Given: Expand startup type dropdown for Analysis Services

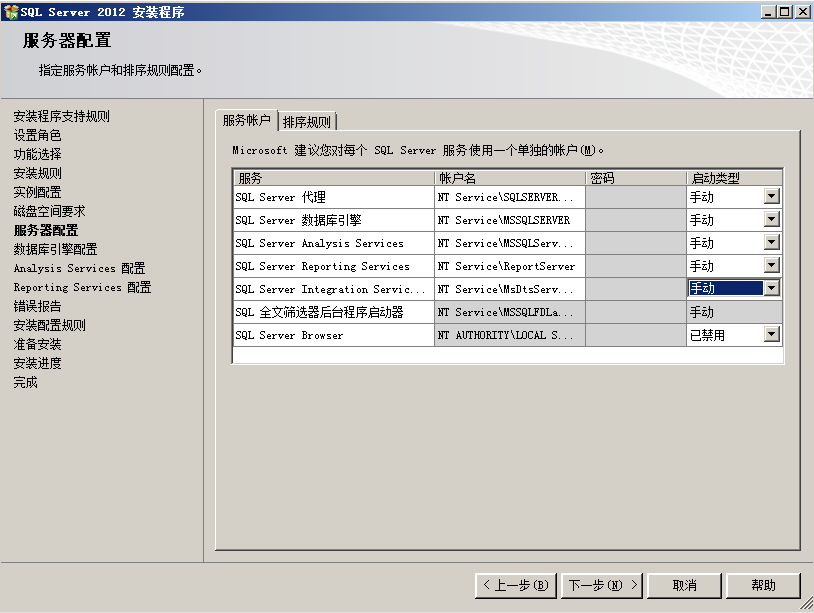Looking at the screenshot, I should click(x=771, y=242).
